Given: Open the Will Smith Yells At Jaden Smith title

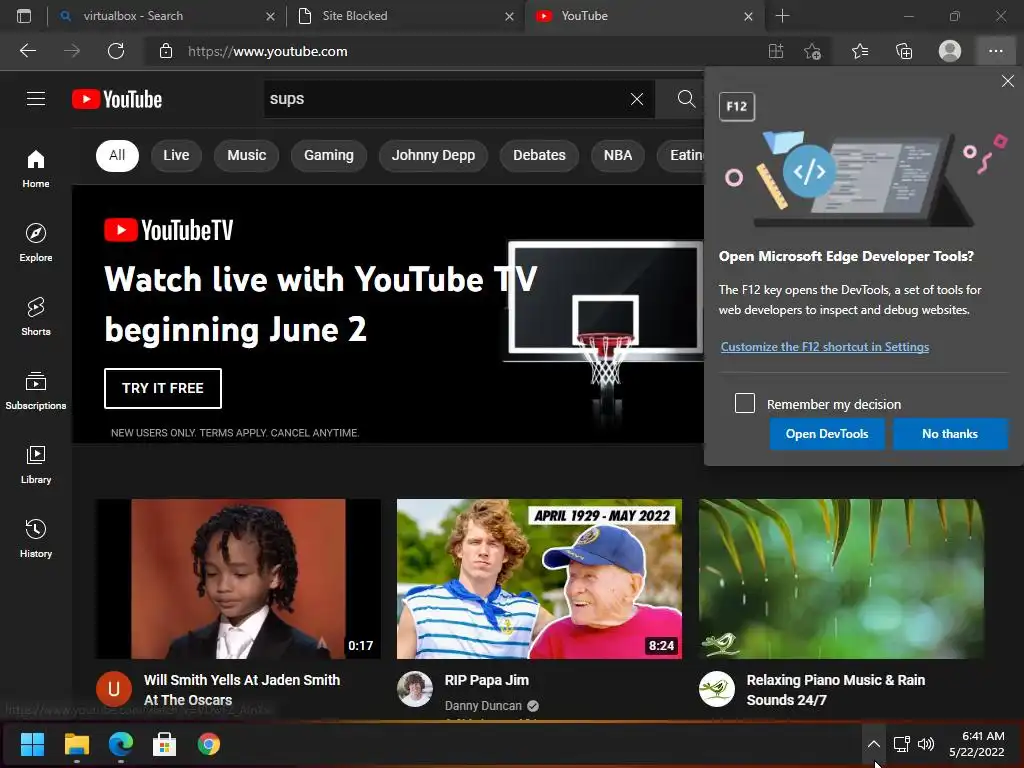Looking at the screenshot, I should point(242,690).
